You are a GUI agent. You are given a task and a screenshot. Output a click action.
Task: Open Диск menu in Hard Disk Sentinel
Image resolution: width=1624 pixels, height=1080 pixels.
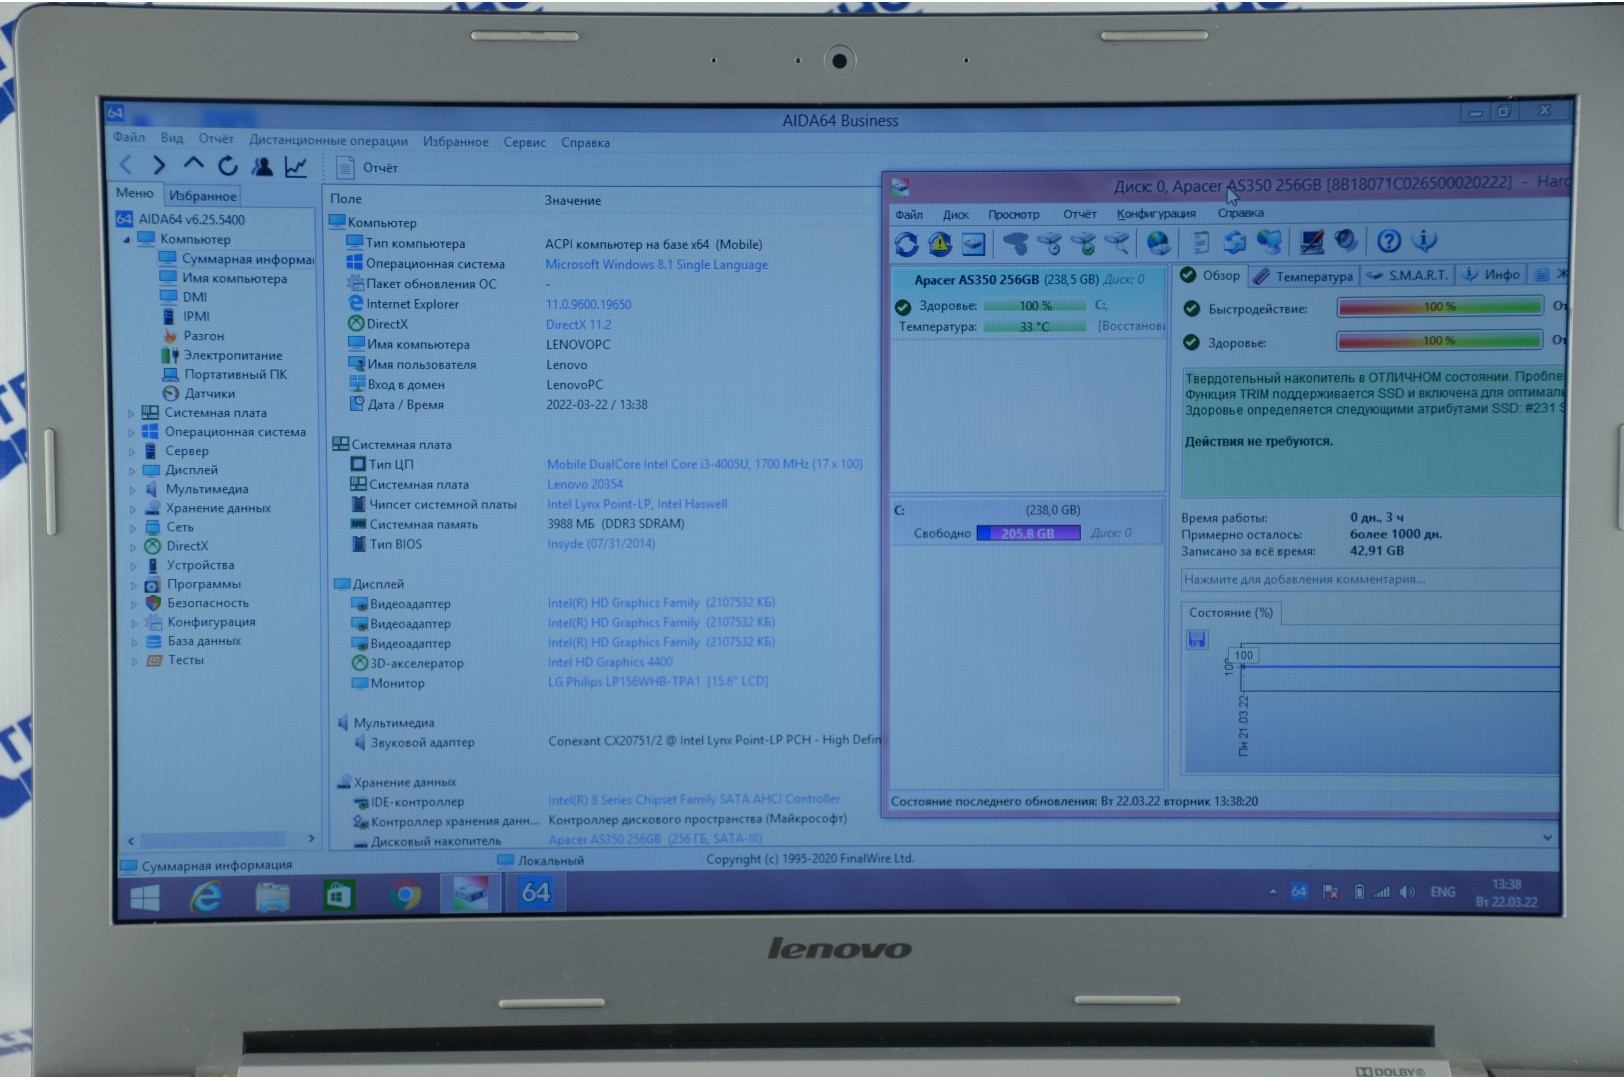click(x=956, y=214)
